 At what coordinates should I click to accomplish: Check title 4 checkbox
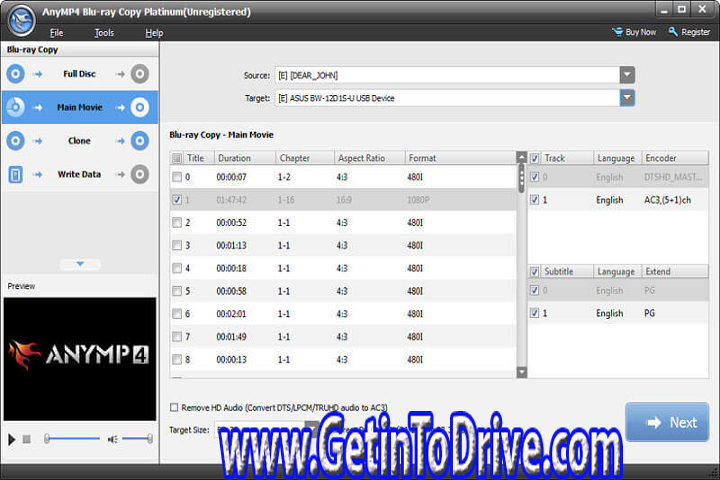[x=177, y=268]
